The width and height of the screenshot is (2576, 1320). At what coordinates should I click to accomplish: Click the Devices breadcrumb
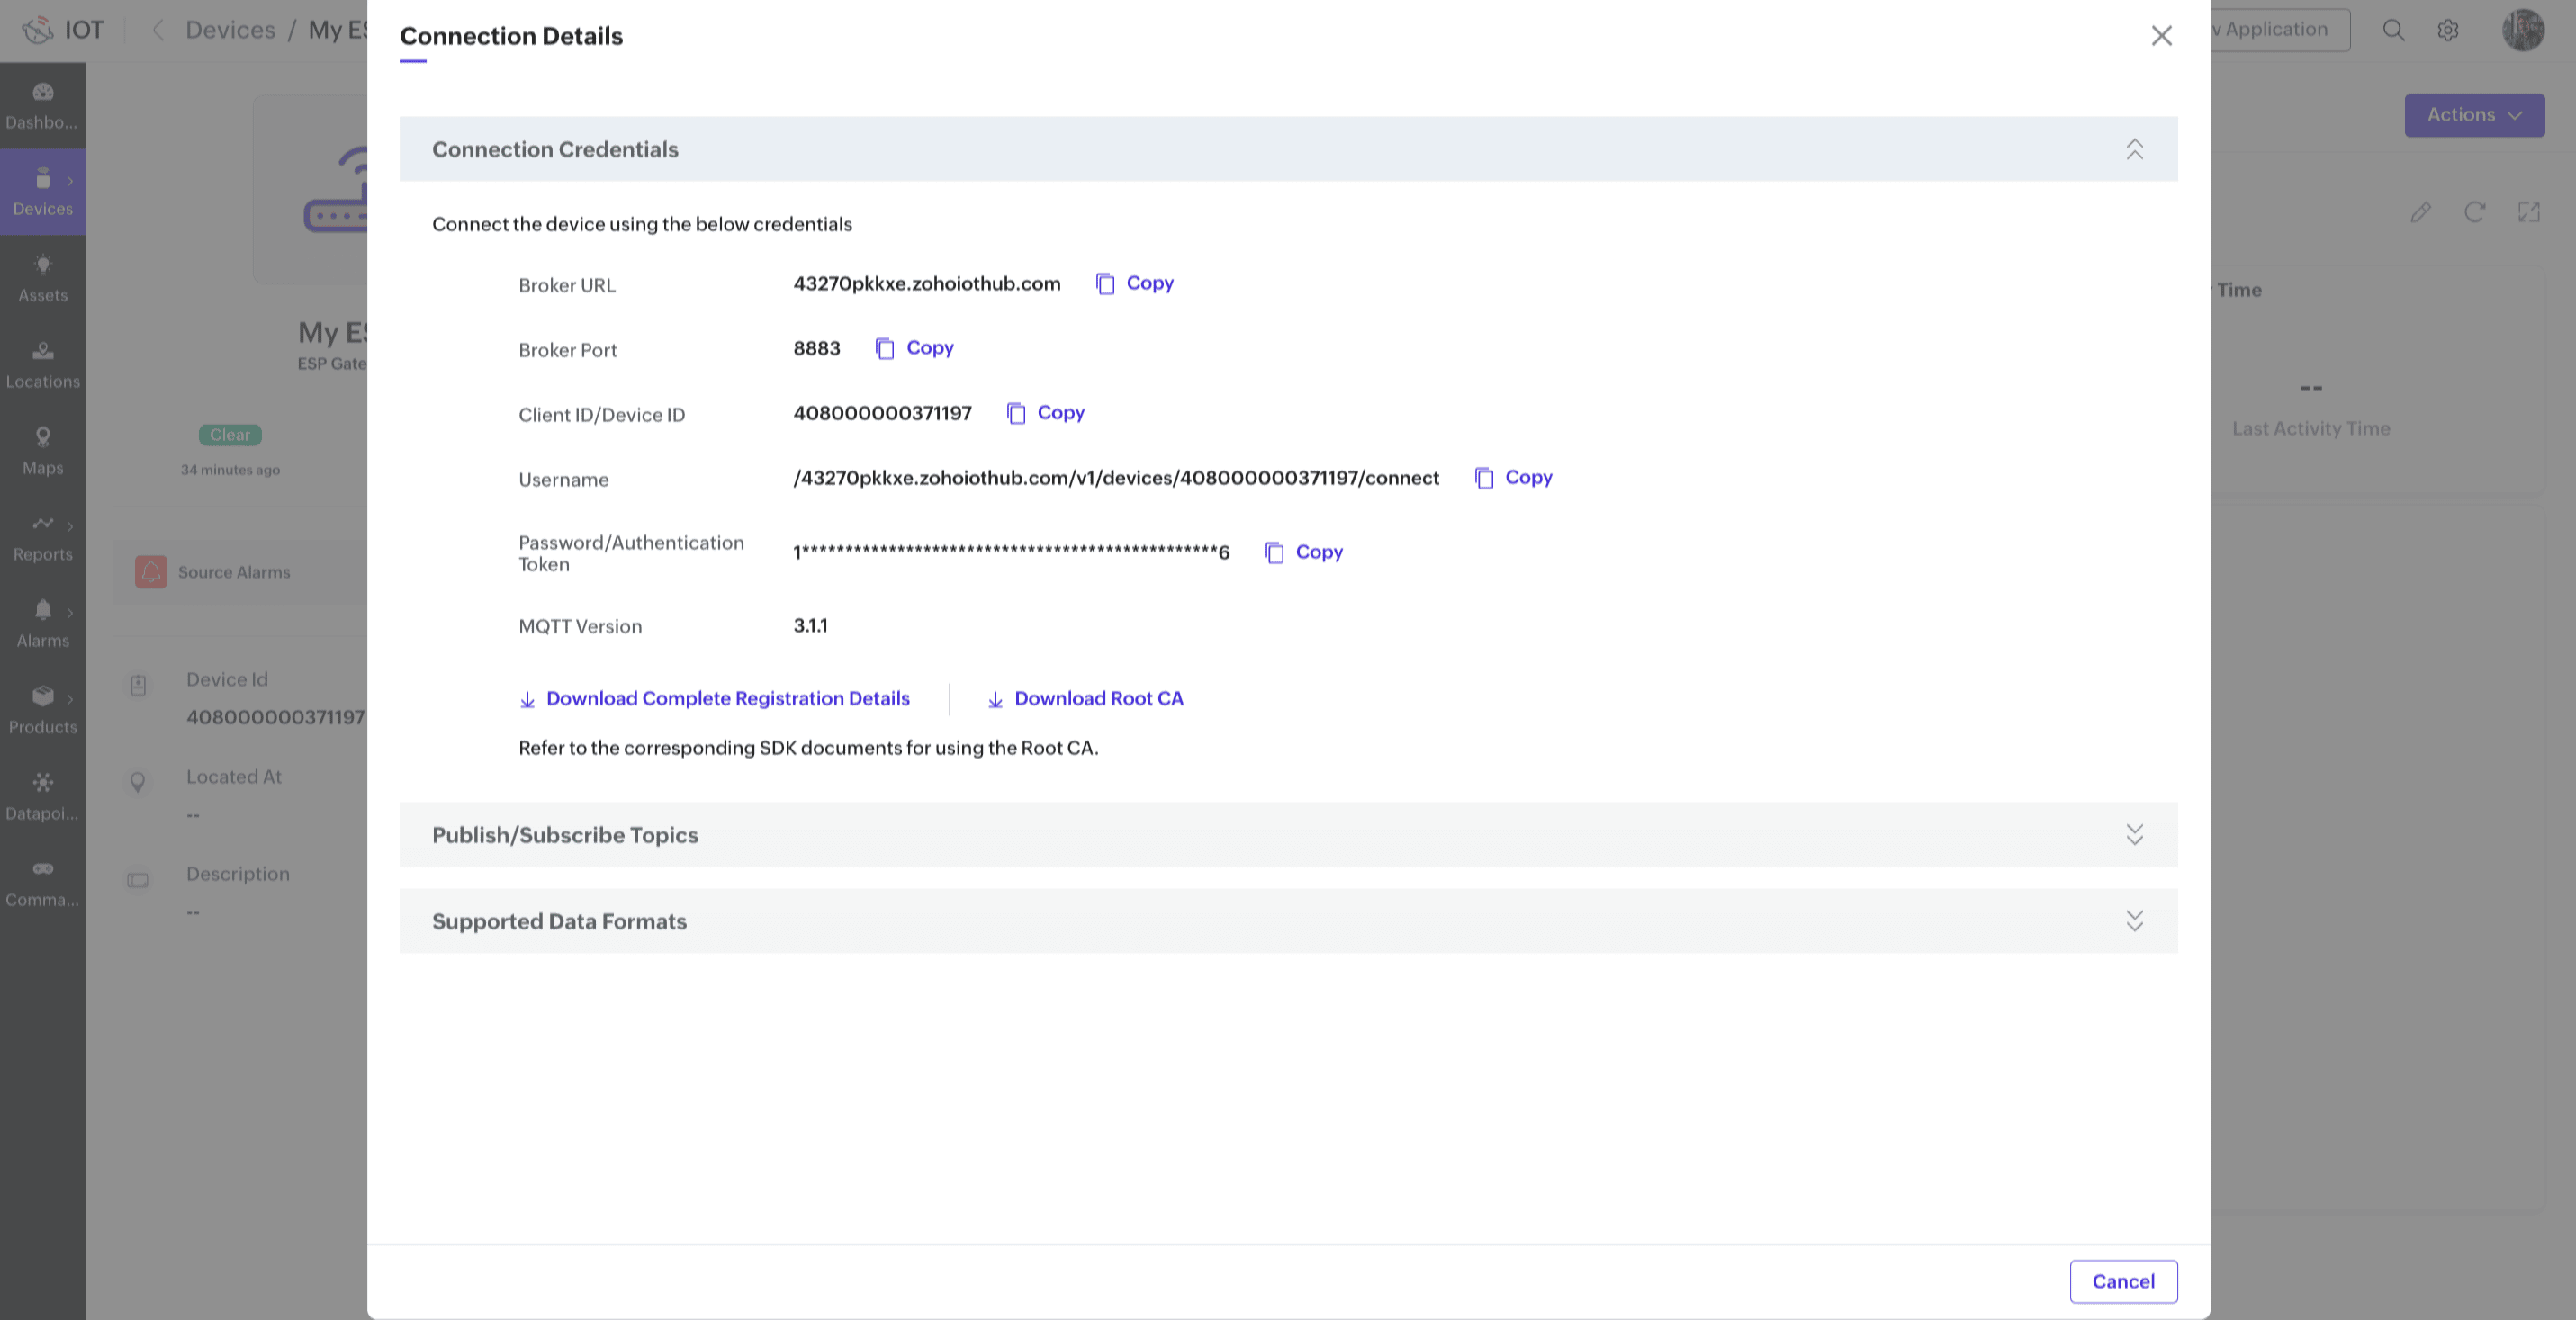tap(230, 30)
